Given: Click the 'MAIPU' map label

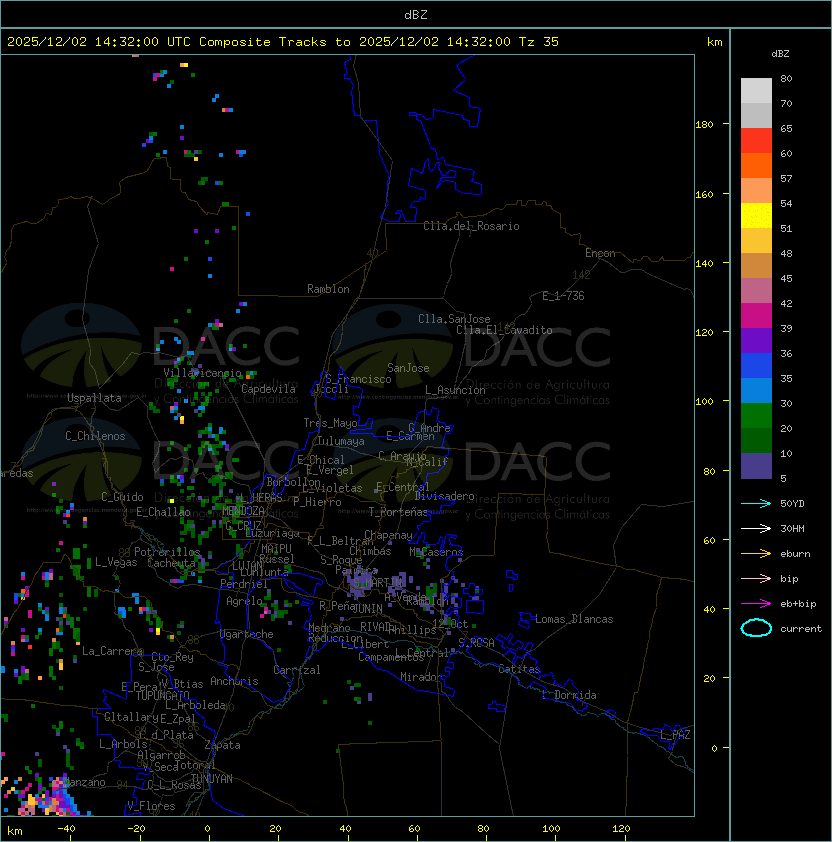Looking at the screenshot, I should [x=276, y=549].
